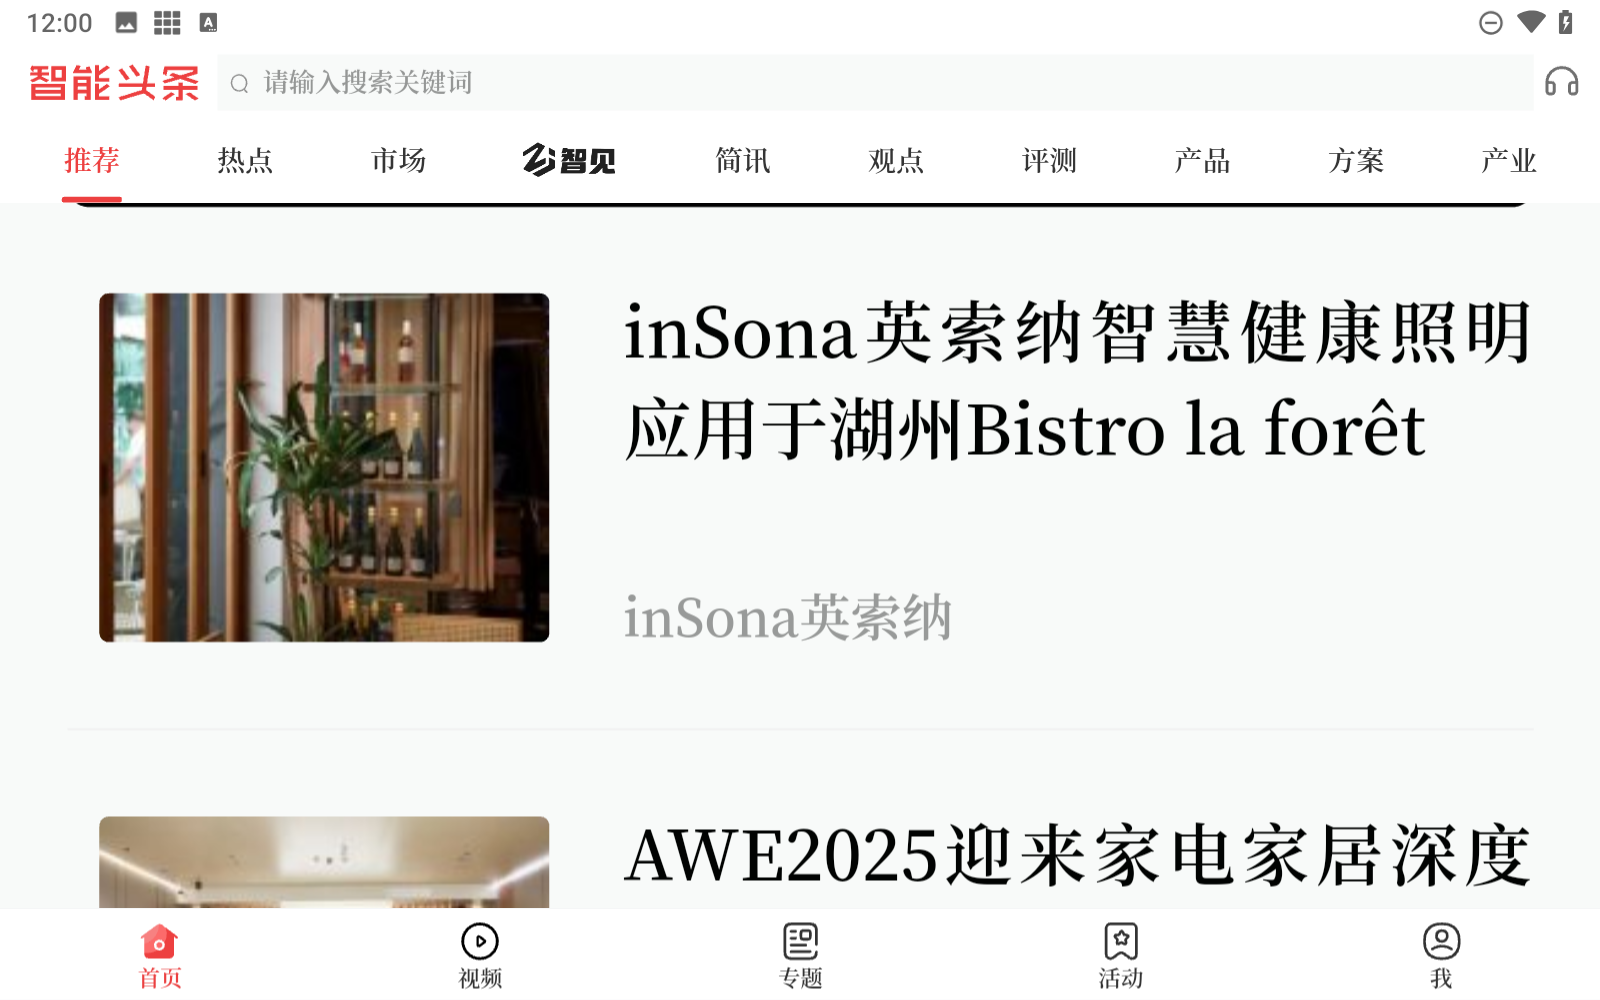The height and width of the screenshot is (1000, 1600).
Task: Open the 视频 video tab icon
Action: click(480, 941)
